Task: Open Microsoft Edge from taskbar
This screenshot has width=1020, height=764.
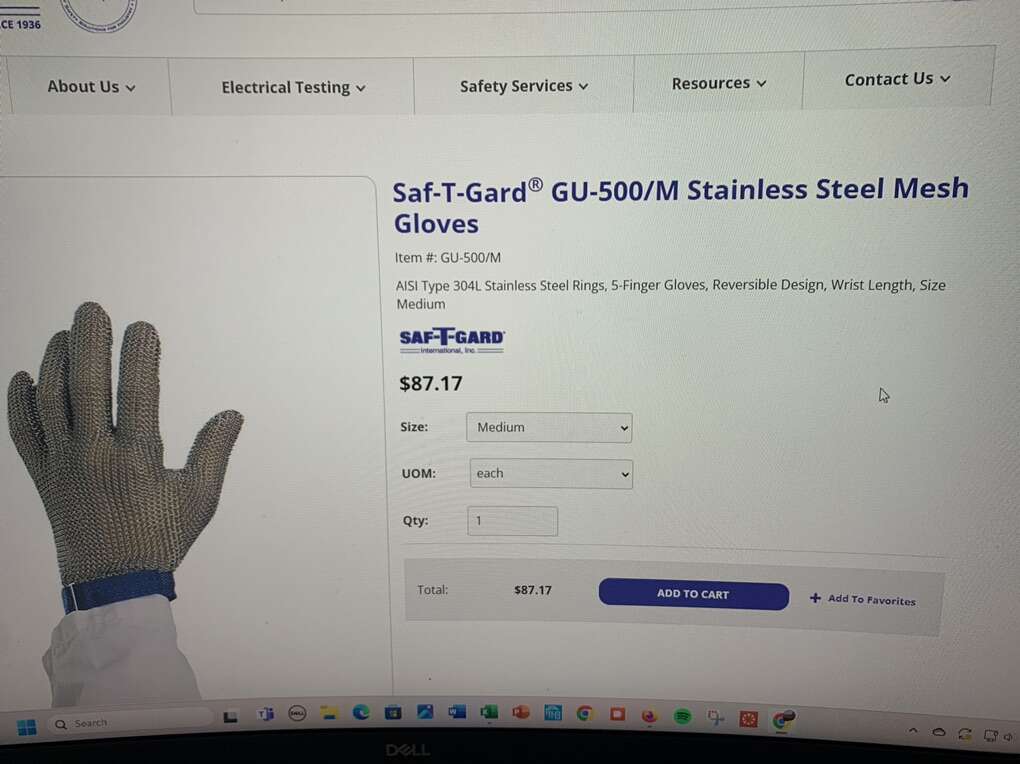Action: (361, 712)
